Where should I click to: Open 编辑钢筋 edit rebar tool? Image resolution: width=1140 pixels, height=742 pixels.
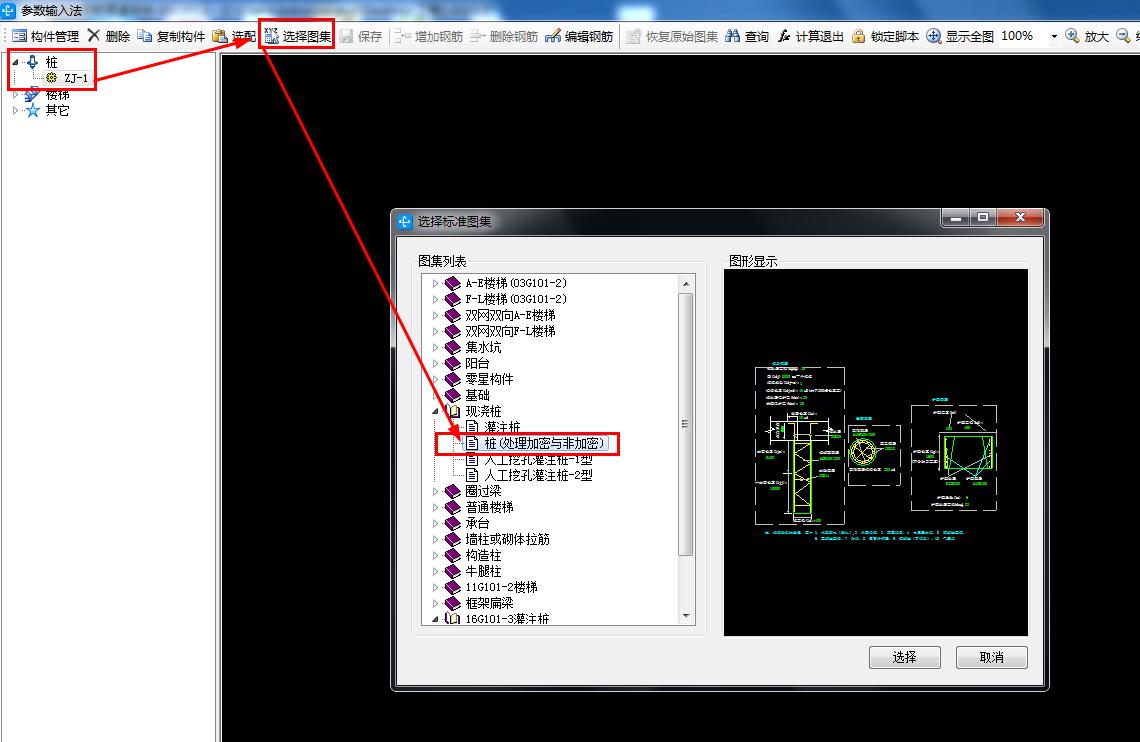[x=579, y=36]
